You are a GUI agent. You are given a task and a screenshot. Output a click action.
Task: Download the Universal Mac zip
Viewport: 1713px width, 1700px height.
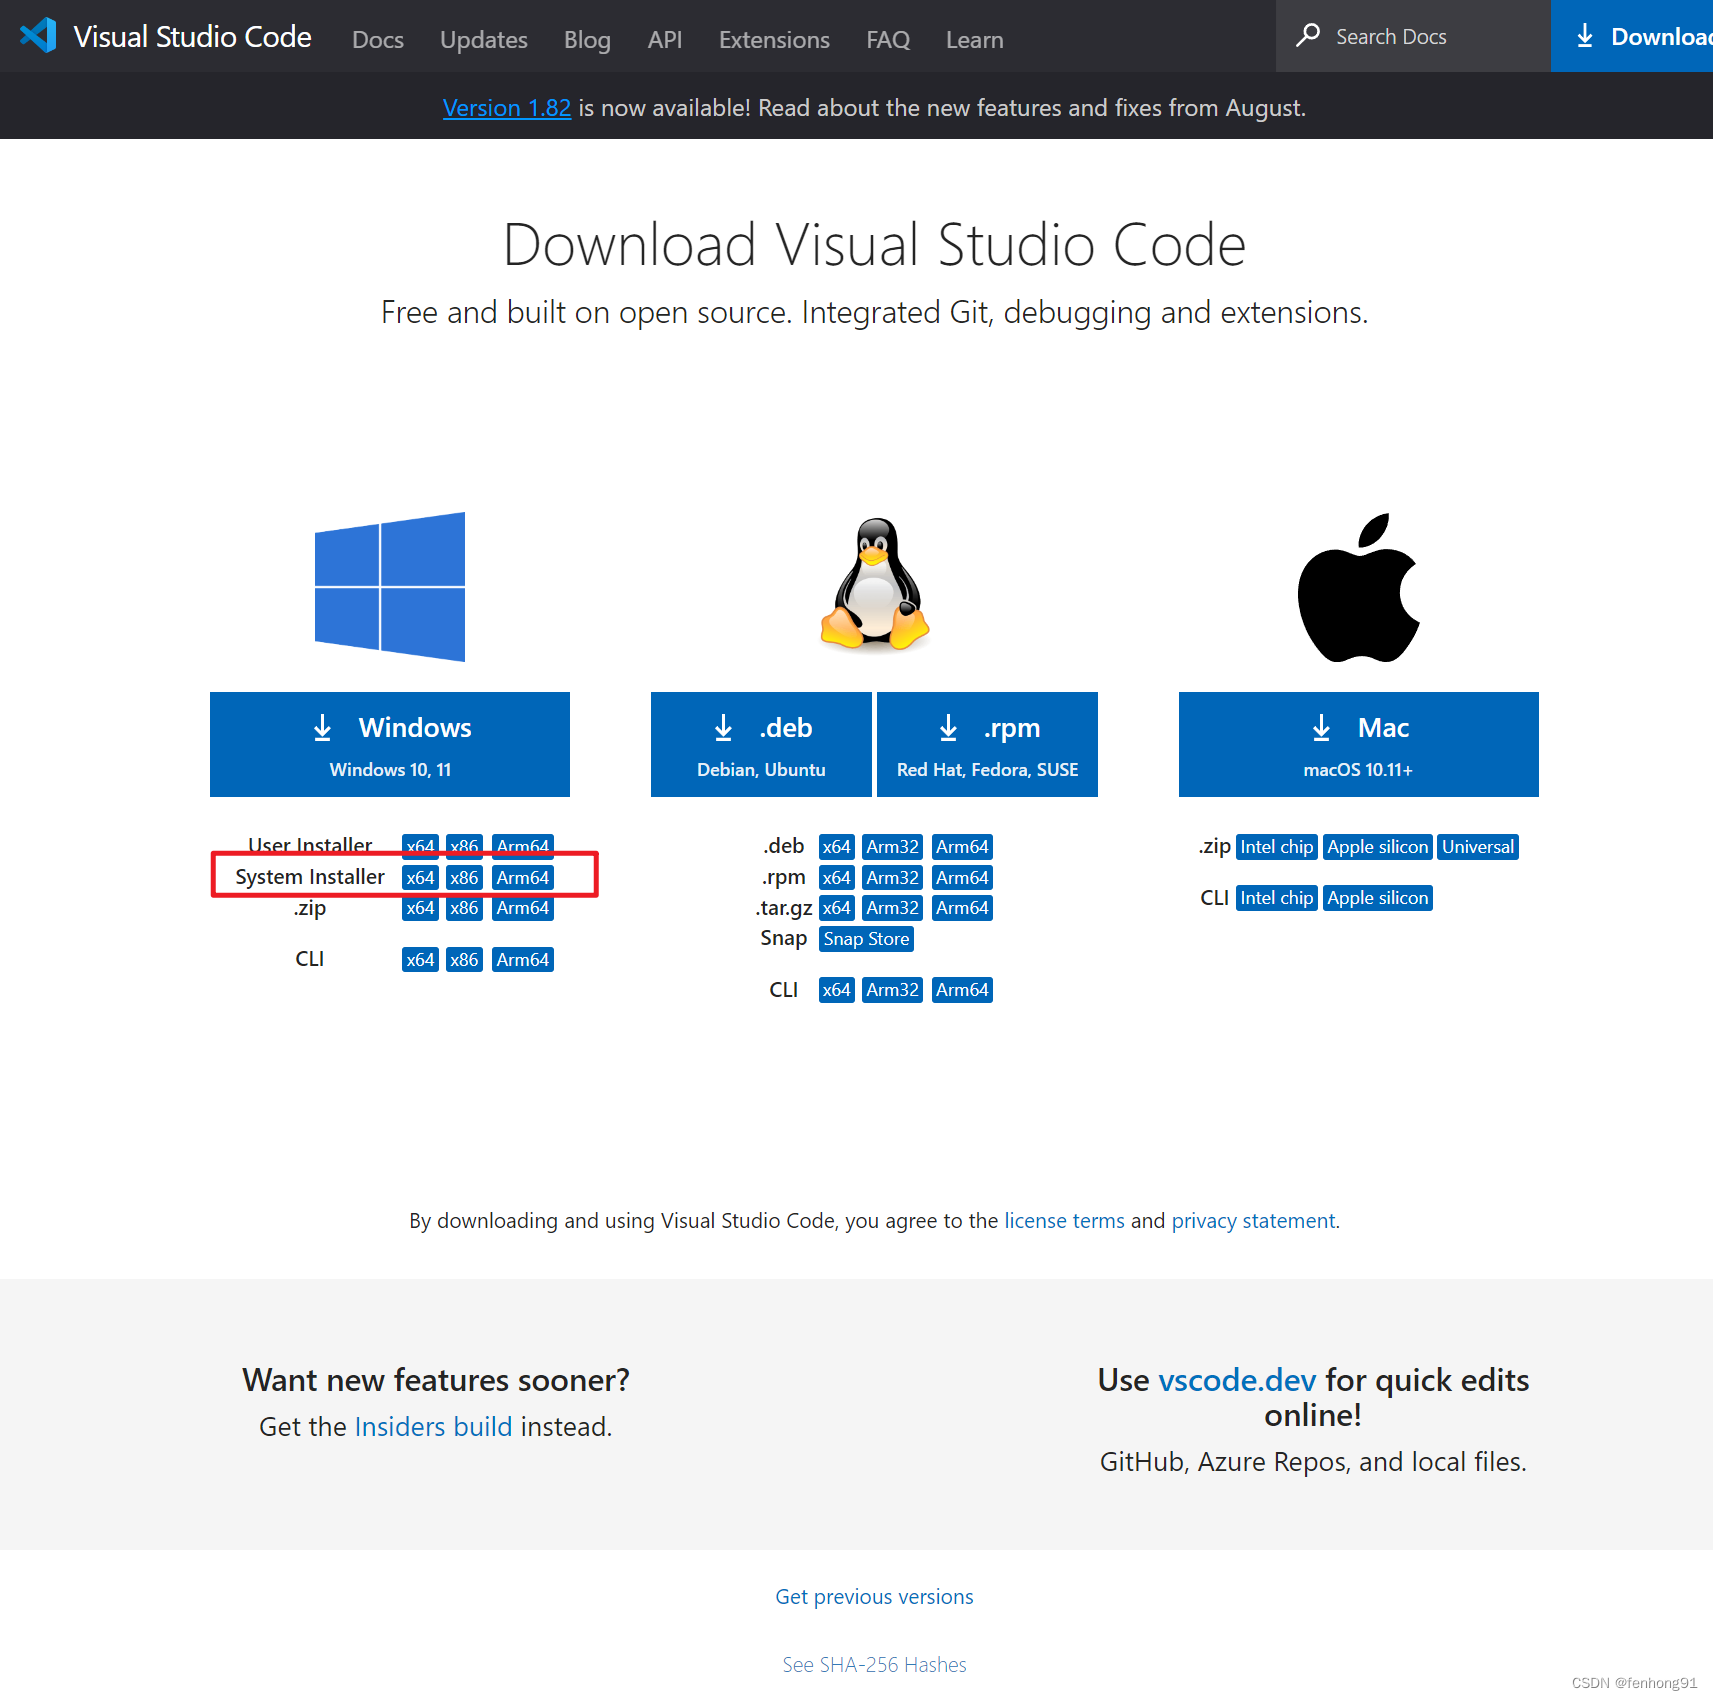(1477, 846)
